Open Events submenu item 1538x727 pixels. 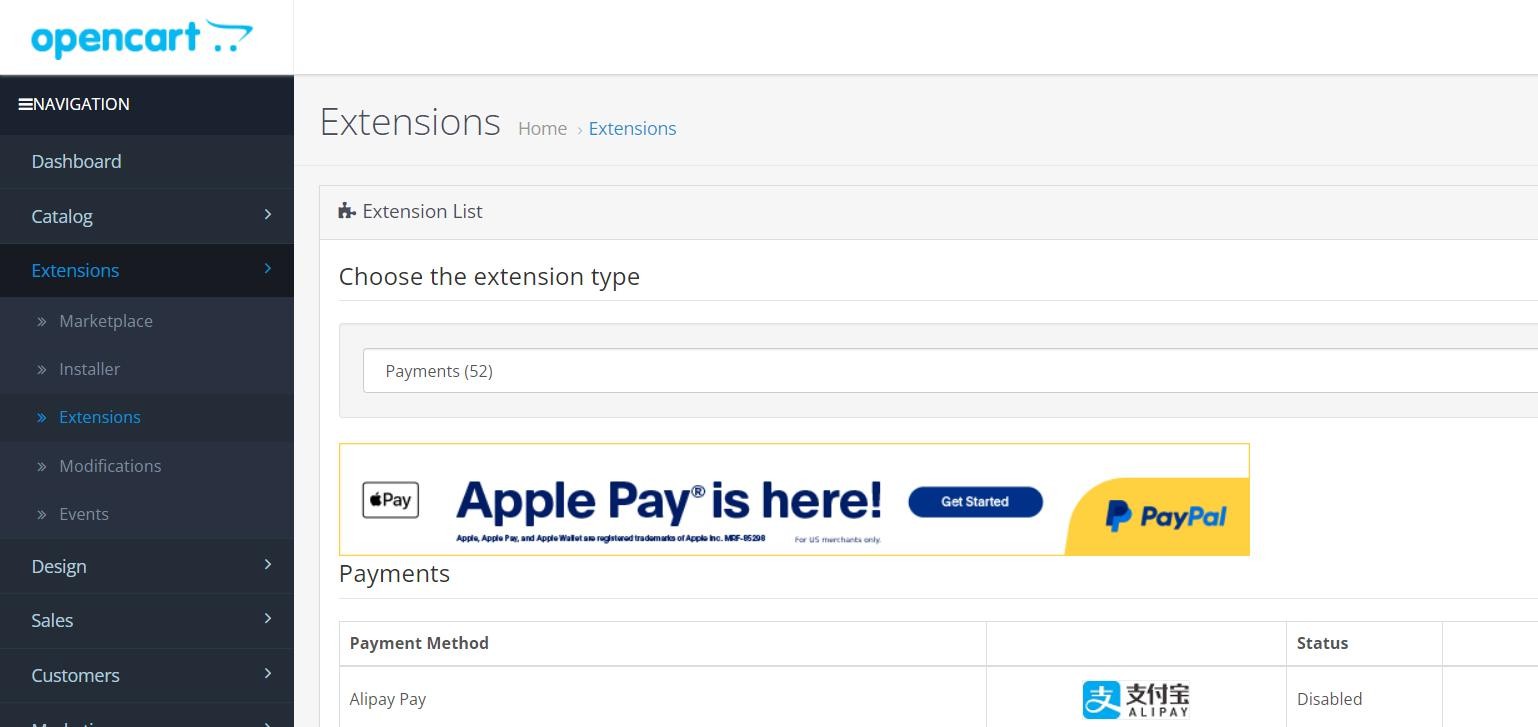84,514
